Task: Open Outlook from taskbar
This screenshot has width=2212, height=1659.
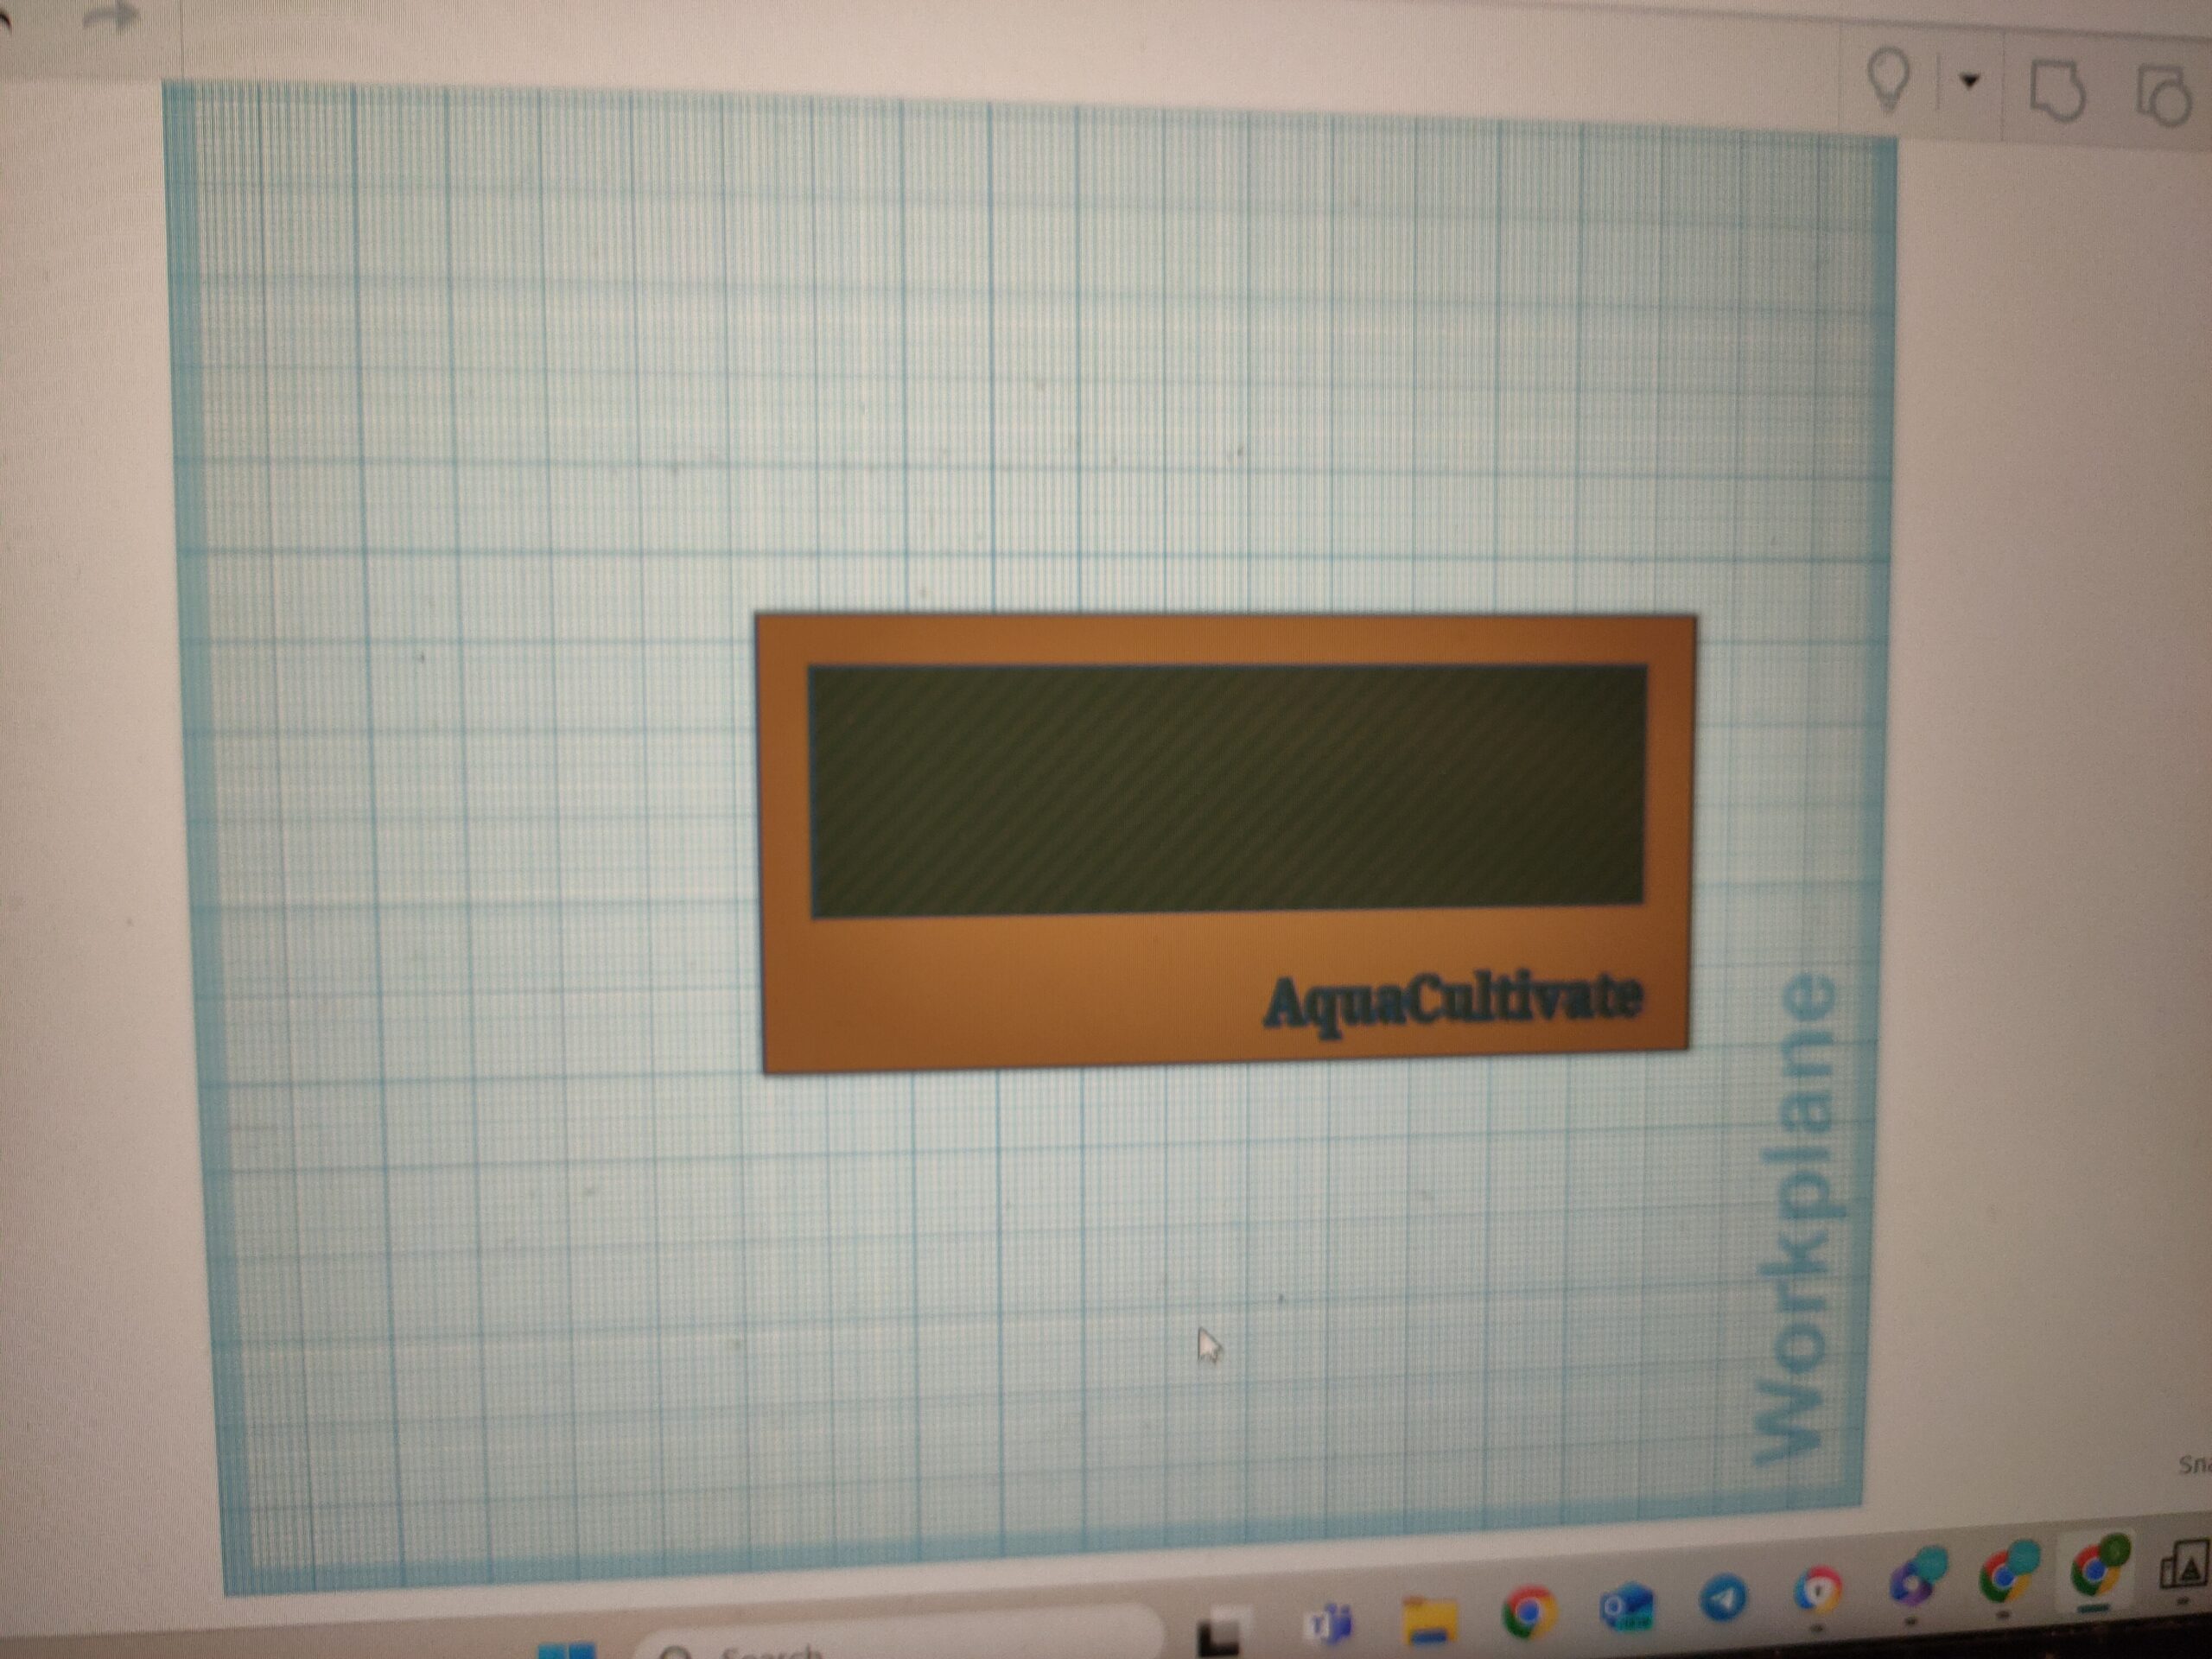Action: [x=1627, y=1608]
